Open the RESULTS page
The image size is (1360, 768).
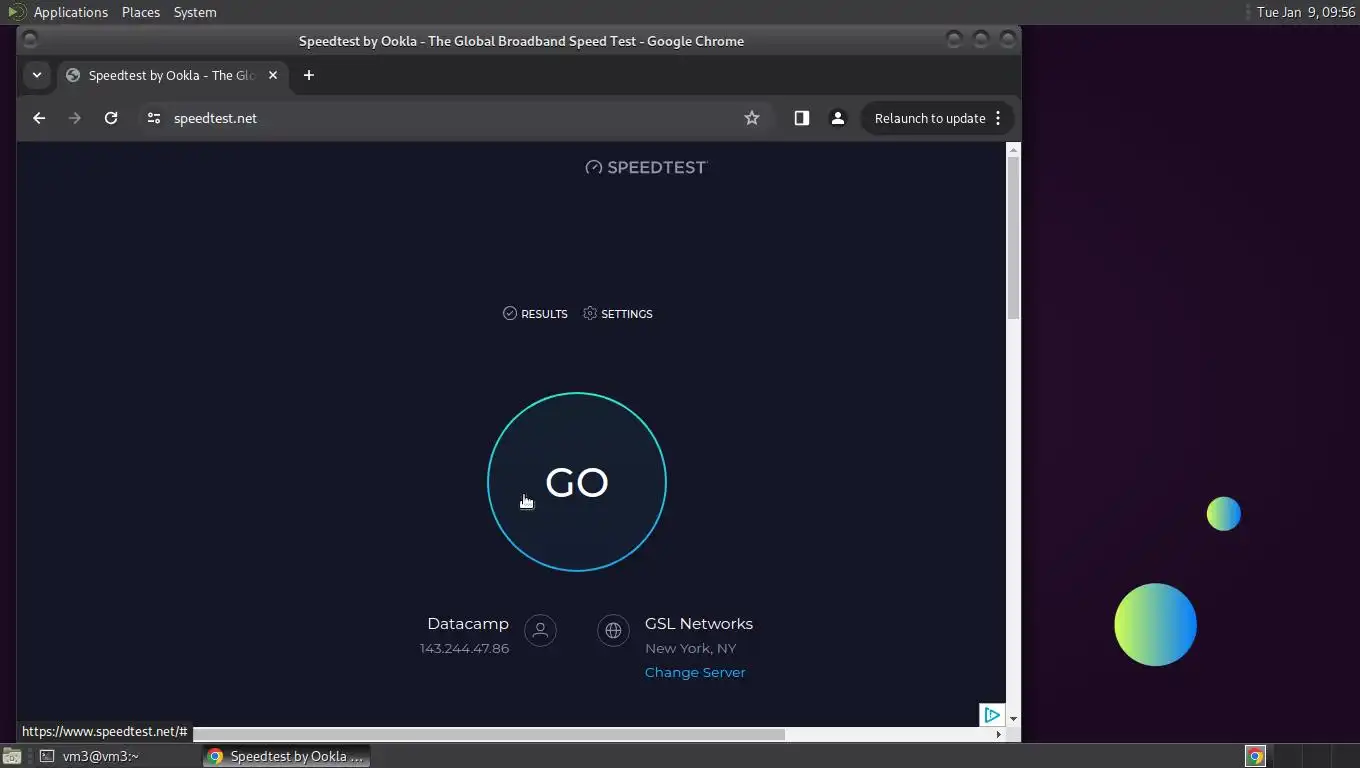point(535,314)
